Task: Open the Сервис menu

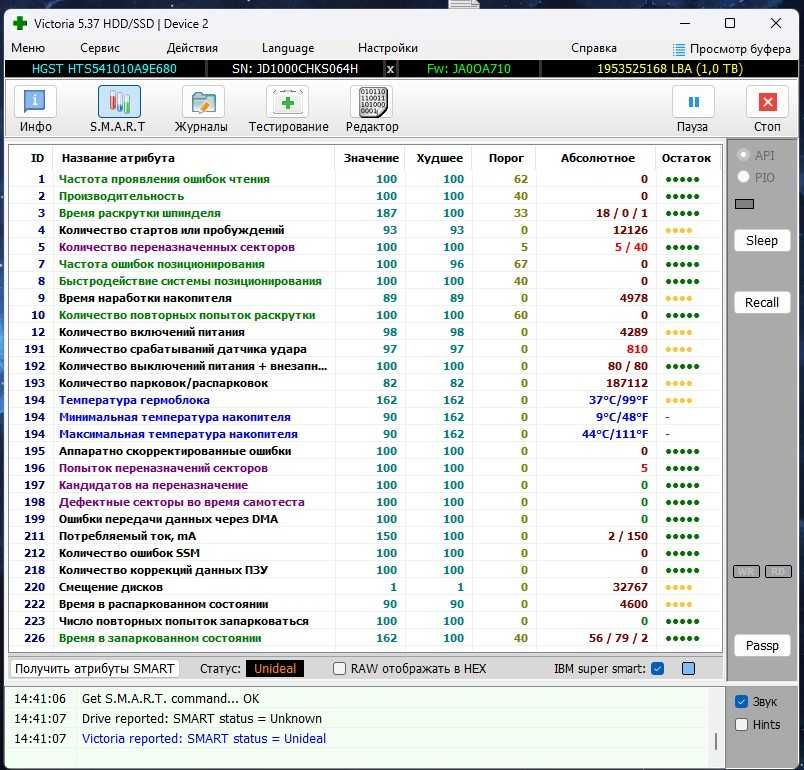Action: (x=99, y=48)
